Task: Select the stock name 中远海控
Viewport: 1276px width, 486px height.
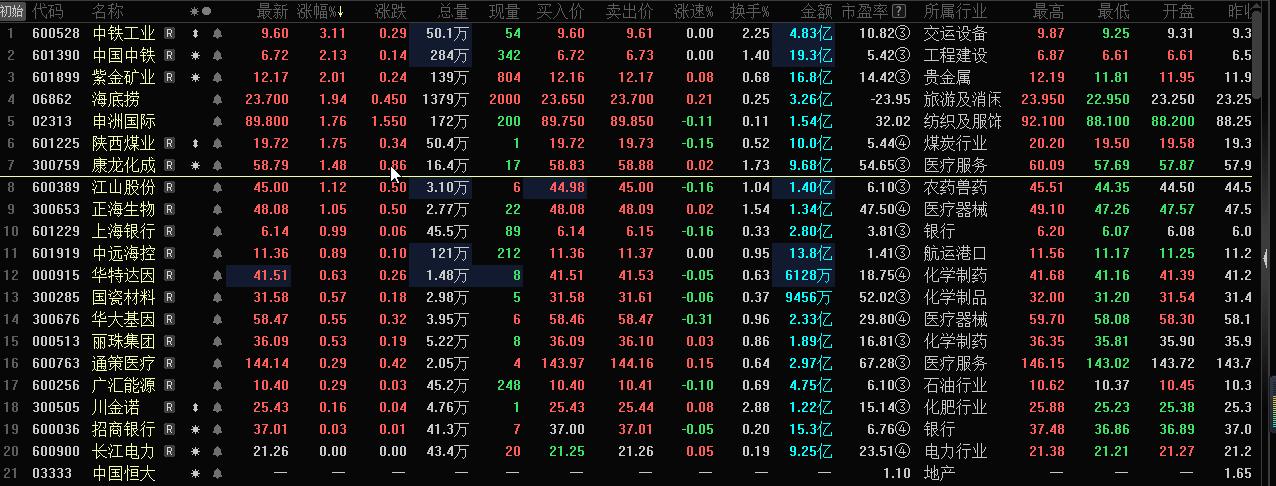Action: (x=124, y=254)
